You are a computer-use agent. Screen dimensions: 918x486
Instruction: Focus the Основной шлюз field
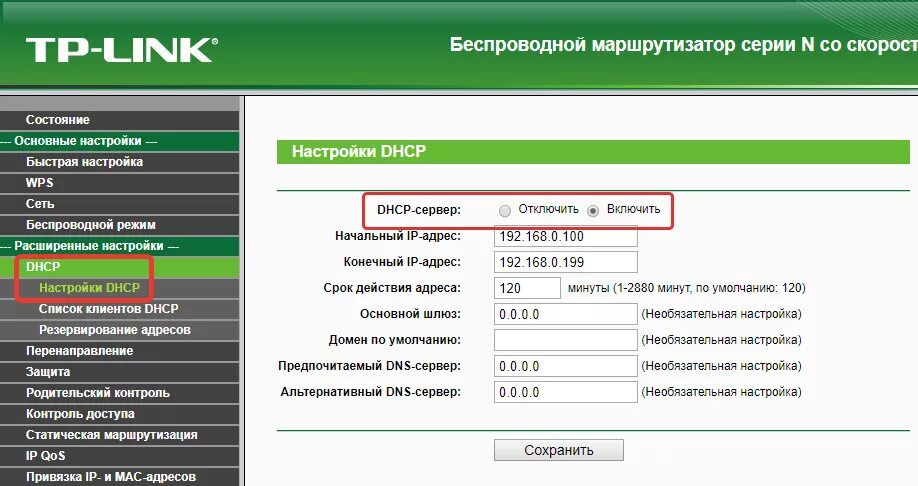click(x=566, y=314)
